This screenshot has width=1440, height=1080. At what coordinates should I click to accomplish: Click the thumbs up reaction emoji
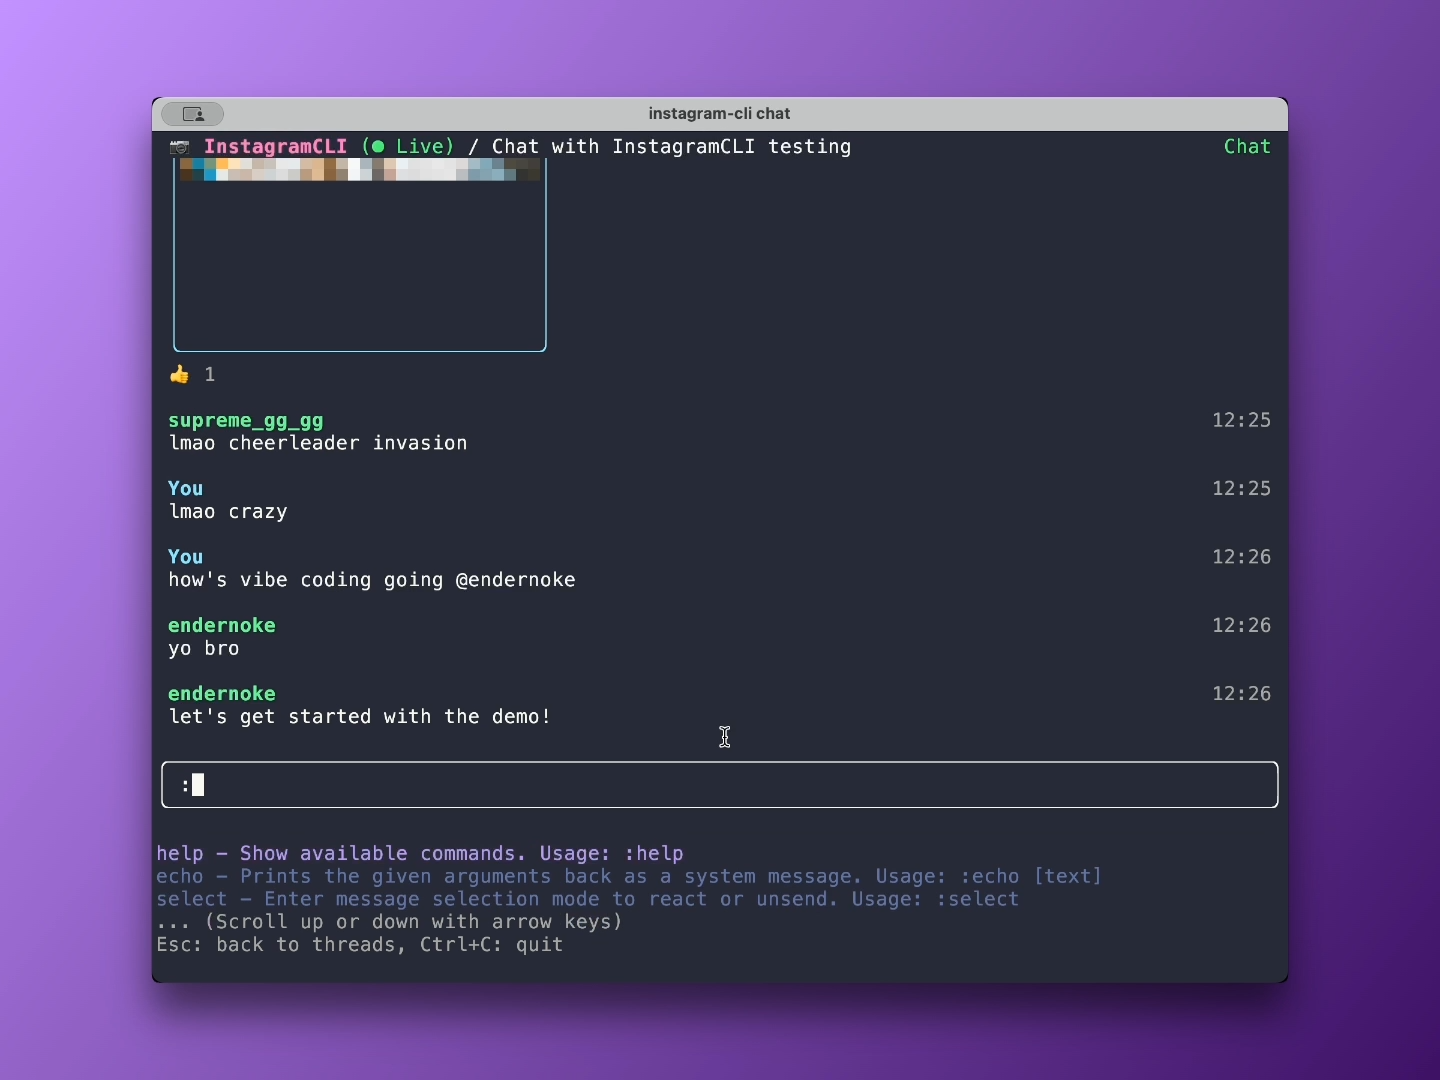click(x=179, y=374)
